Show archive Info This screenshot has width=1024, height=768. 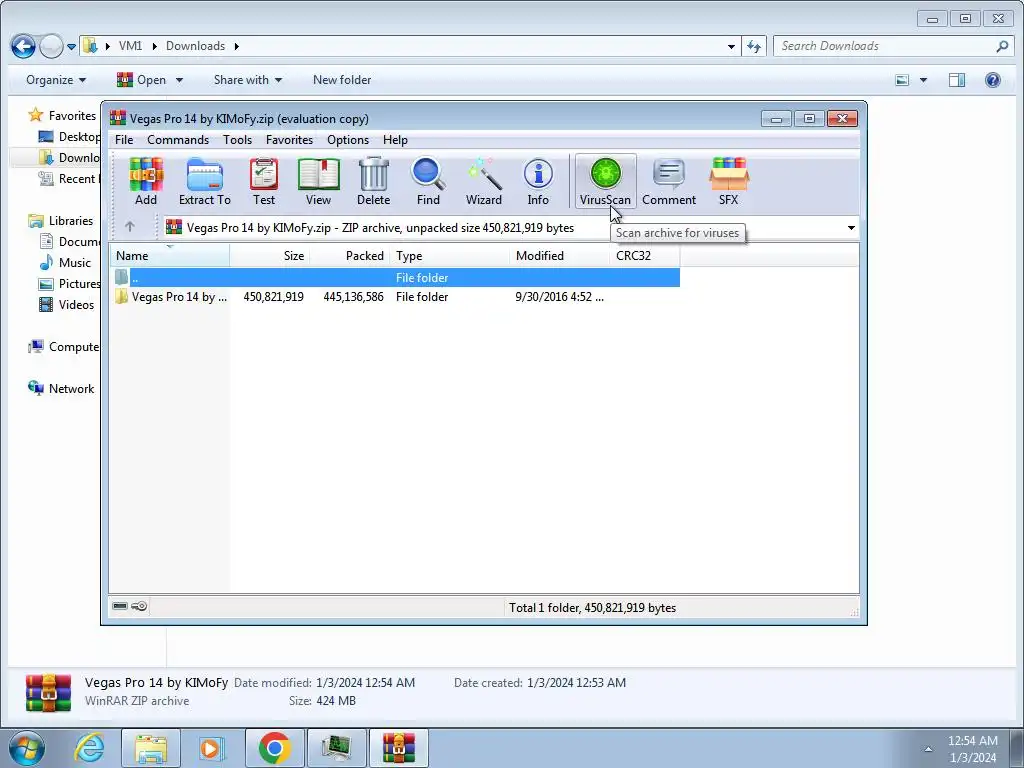tap(538, 182)
